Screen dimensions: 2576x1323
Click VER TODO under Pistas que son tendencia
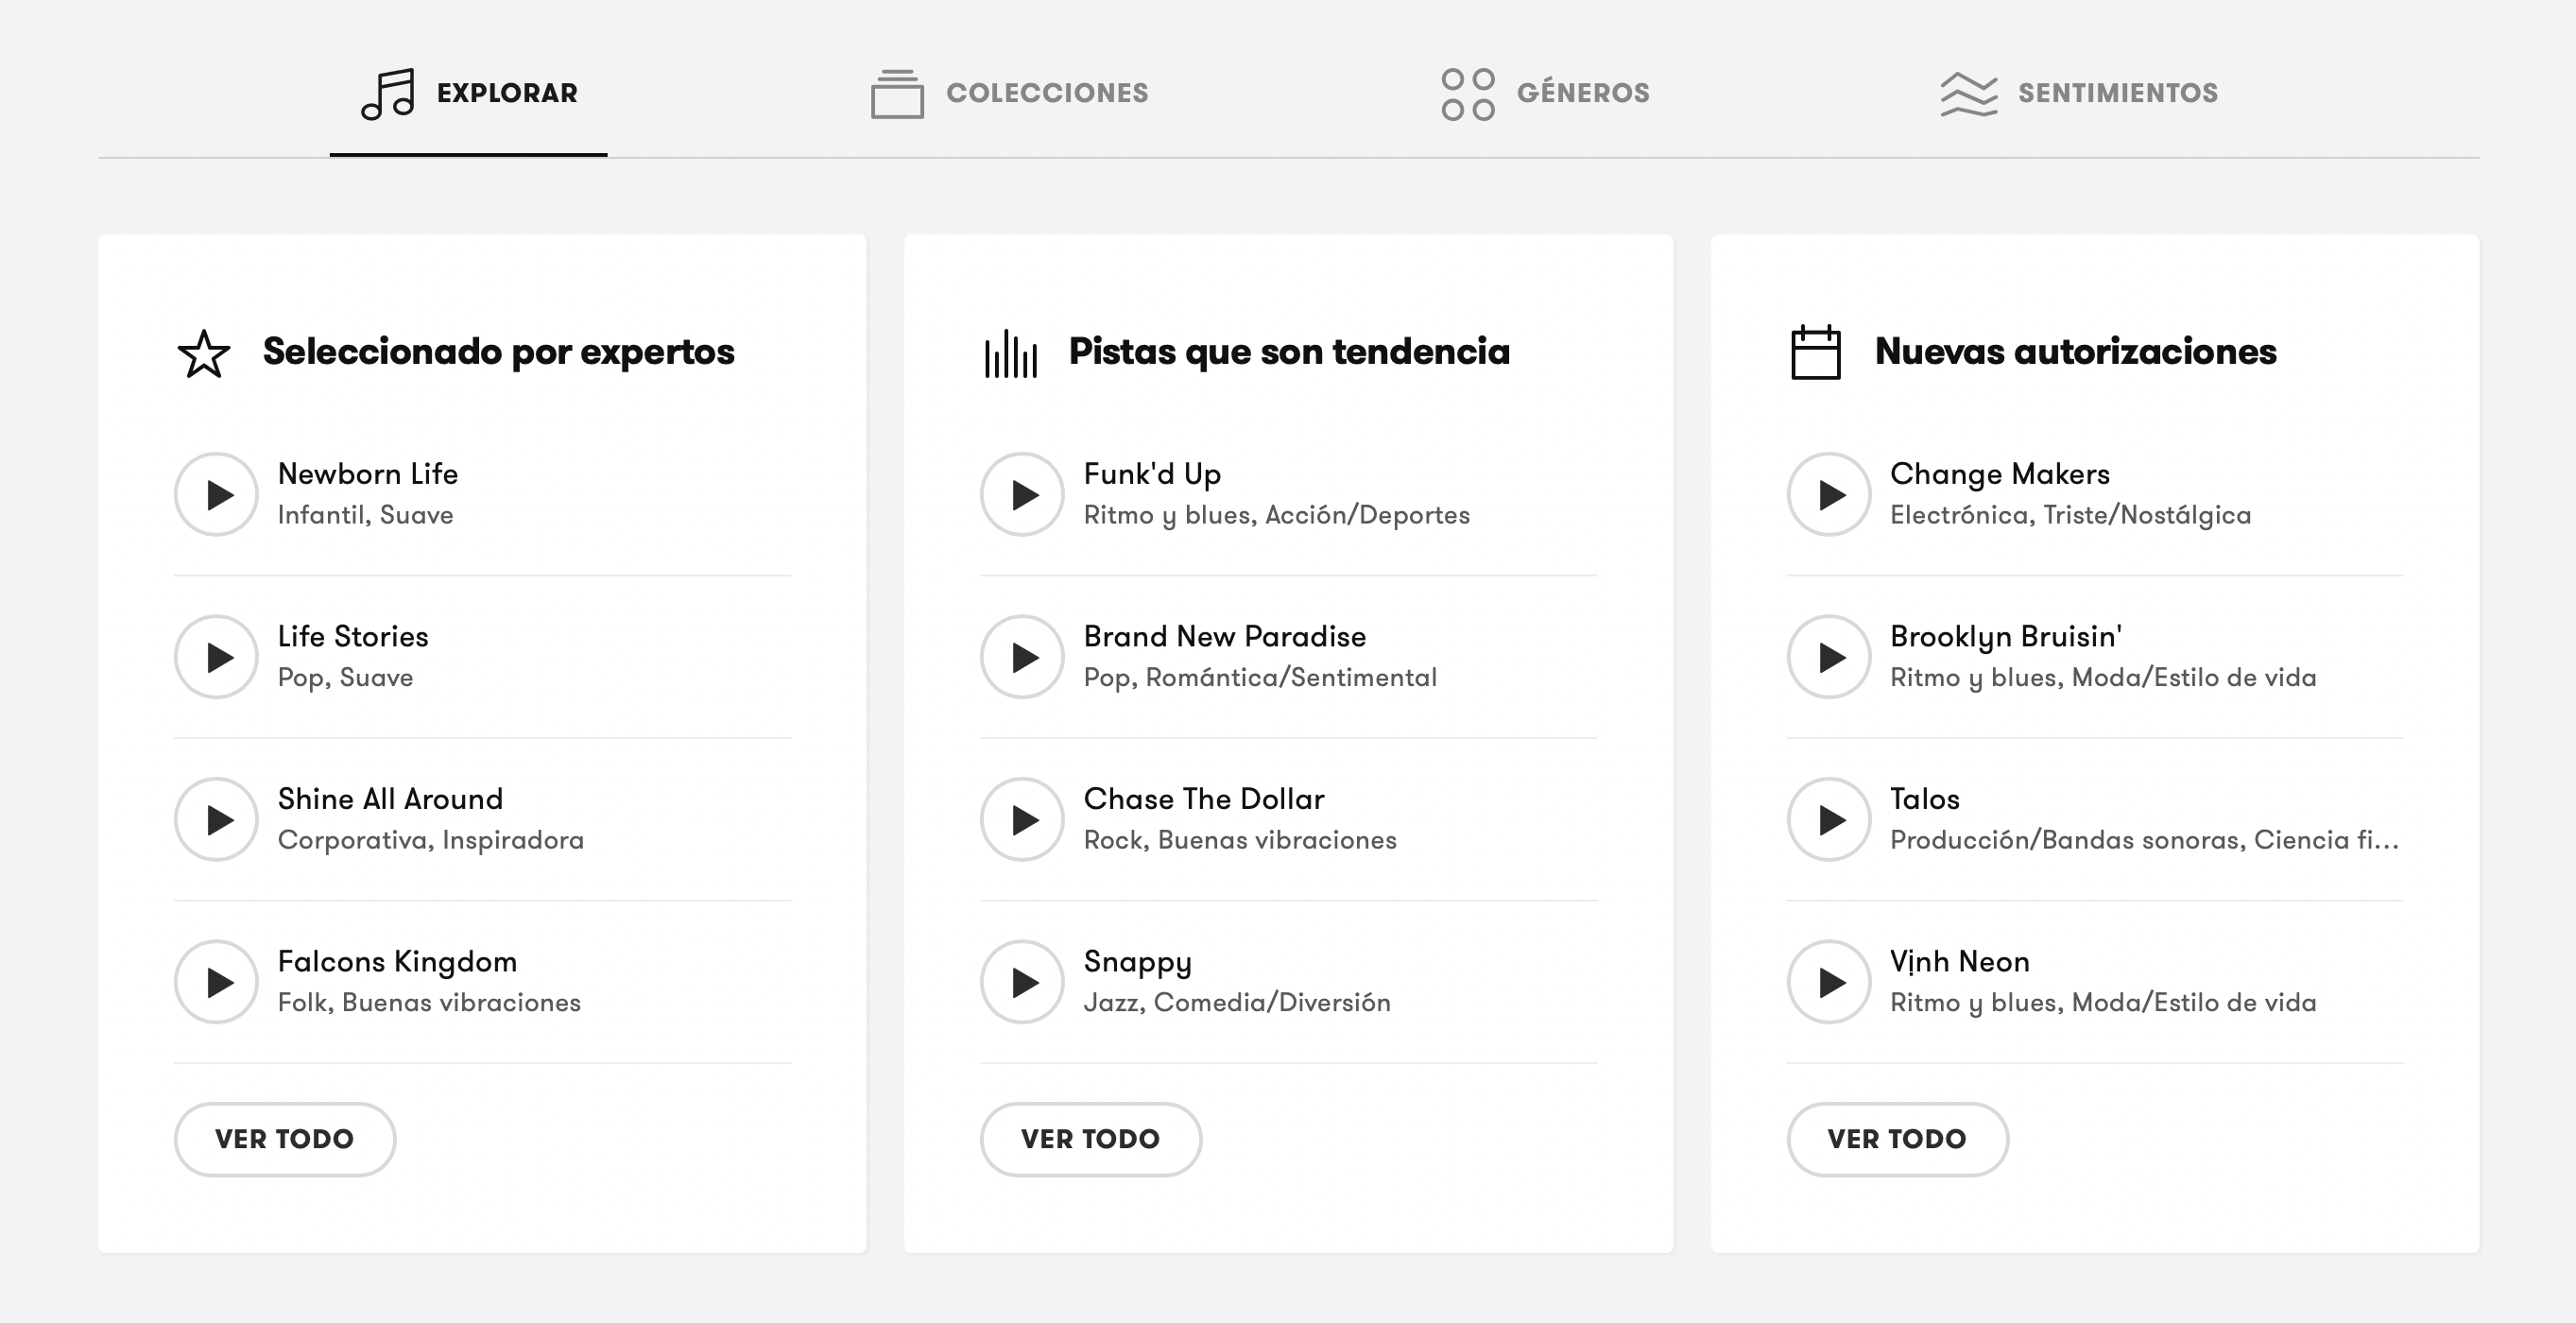(x=1091, y=1139)
